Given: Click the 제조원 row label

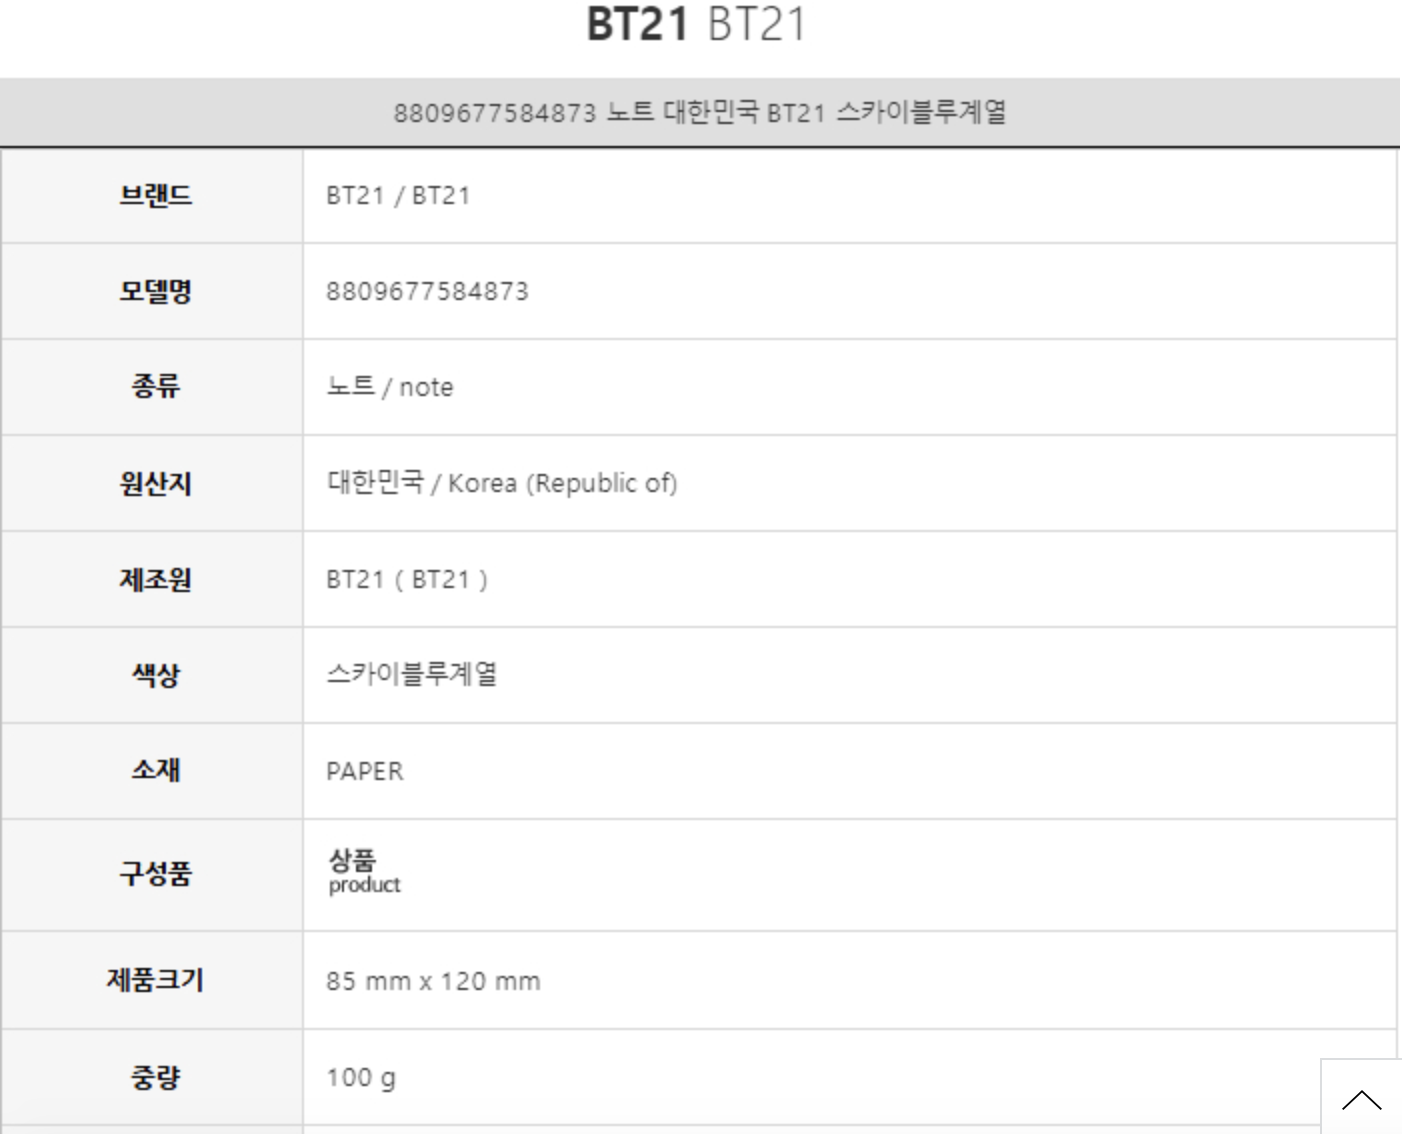Looking at the screenshot, I should click(x=155, y=579).
